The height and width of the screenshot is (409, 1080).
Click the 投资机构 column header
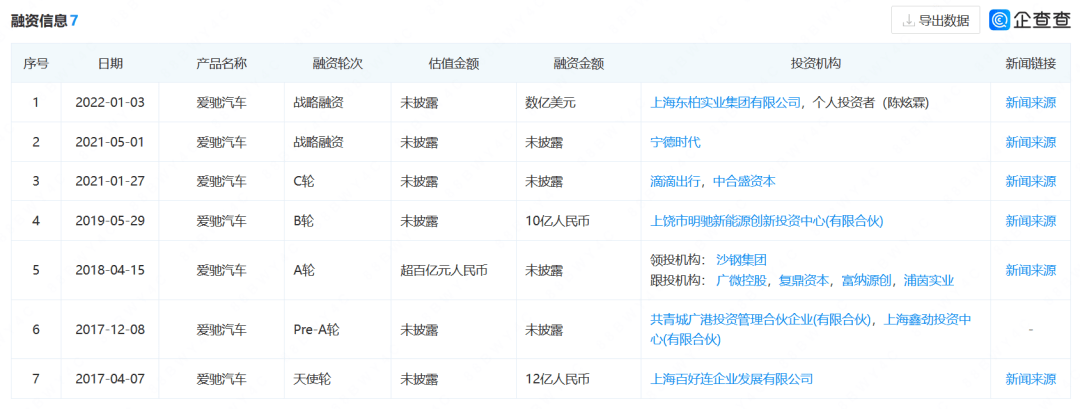[816, 63]
